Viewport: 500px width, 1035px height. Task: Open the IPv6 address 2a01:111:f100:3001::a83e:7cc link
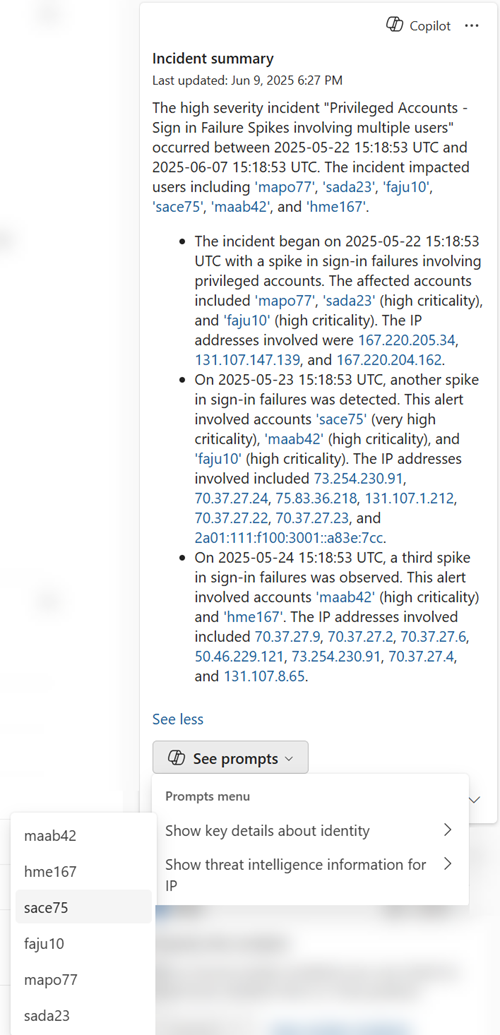(x=299, y=538)
